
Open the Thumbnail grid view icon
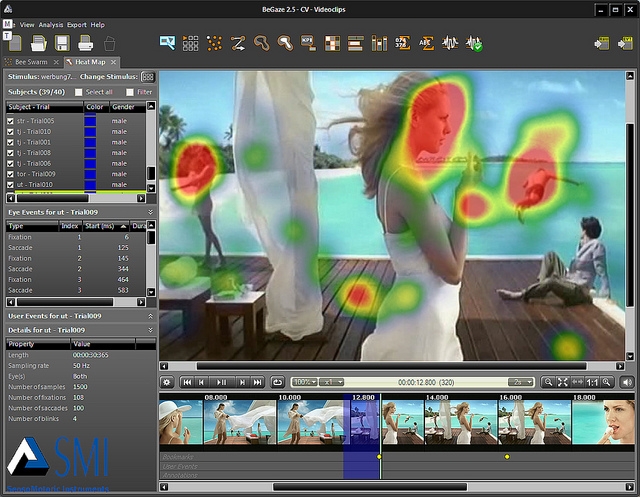point(191,43)
